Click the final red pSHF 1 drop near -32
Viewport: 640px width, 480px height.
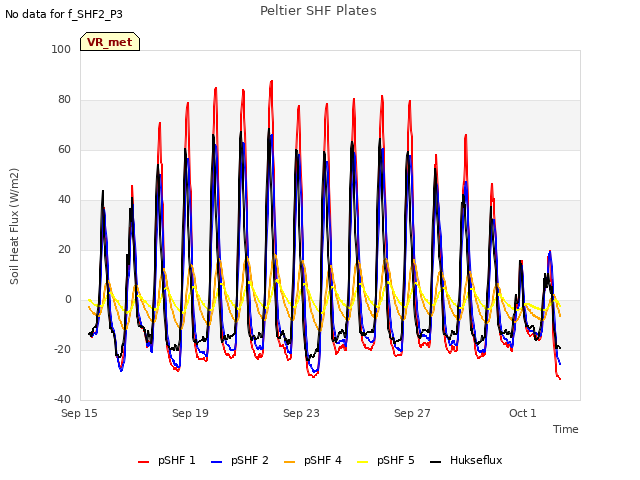point(559,378)
